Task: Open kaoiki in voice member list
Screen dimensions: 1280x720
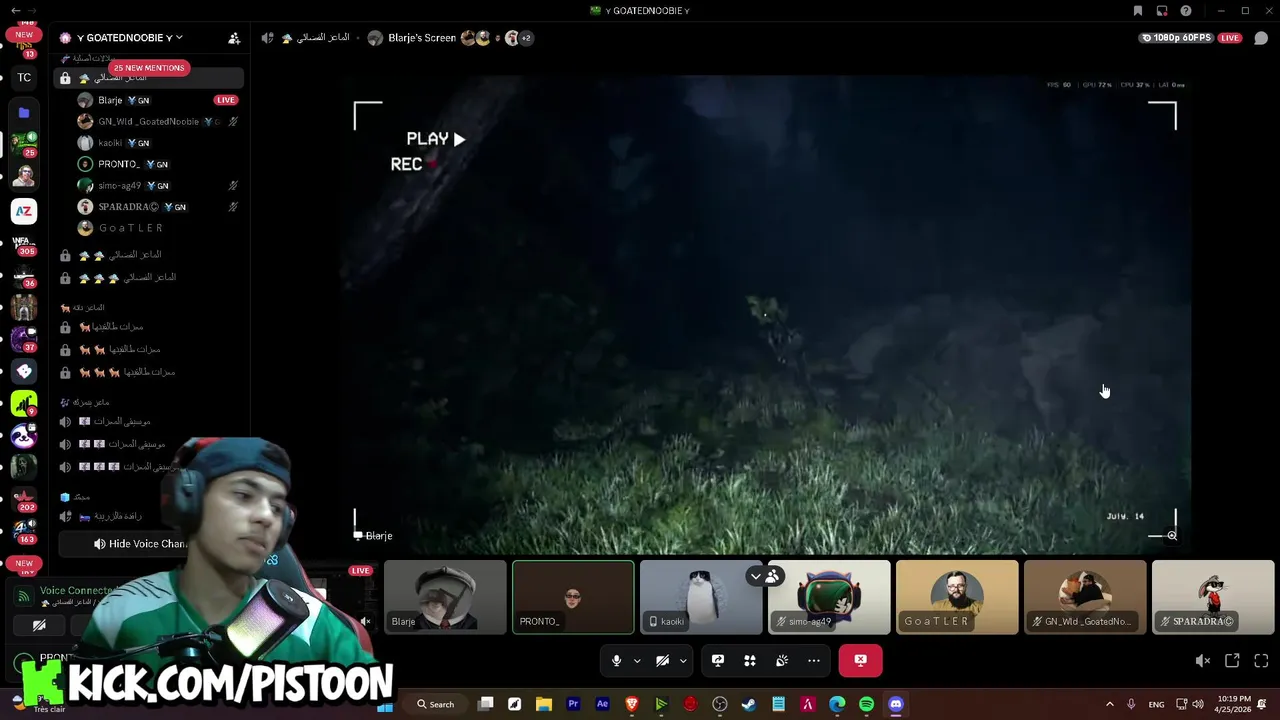Action: click(158, 143)
